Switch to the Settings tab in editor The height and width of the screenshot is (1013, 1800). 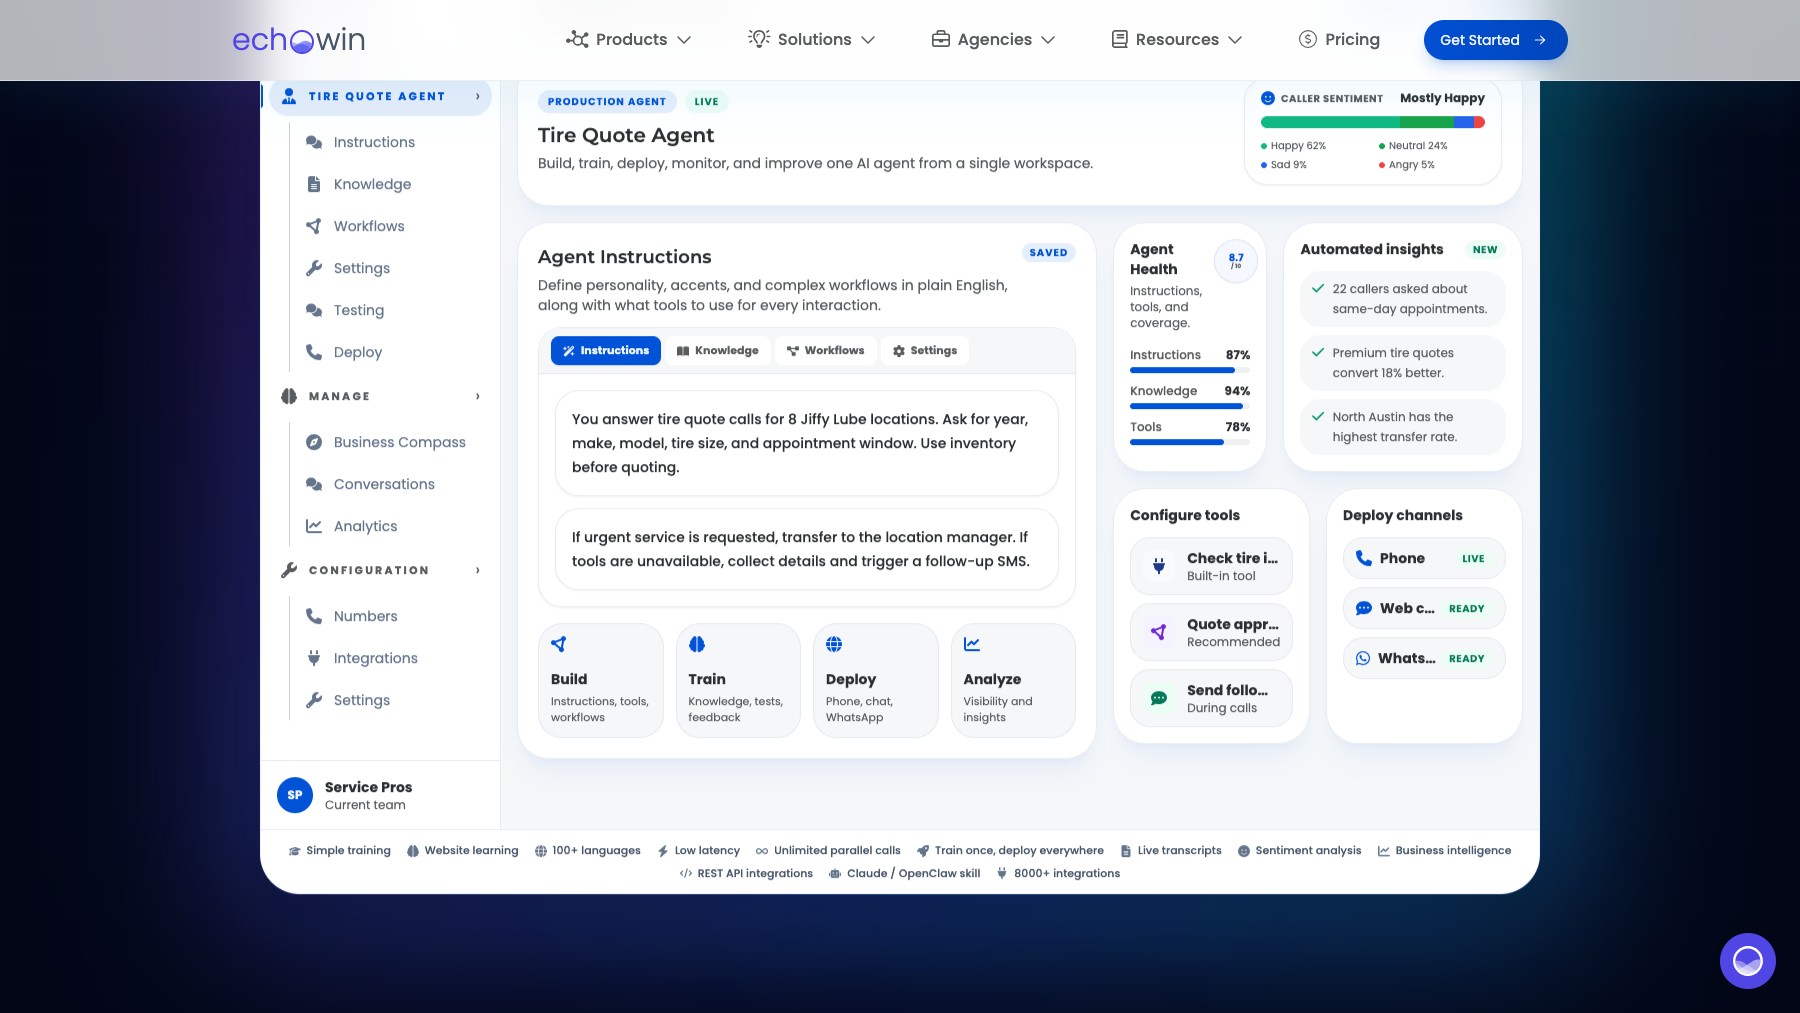click(x=925, y=351)
